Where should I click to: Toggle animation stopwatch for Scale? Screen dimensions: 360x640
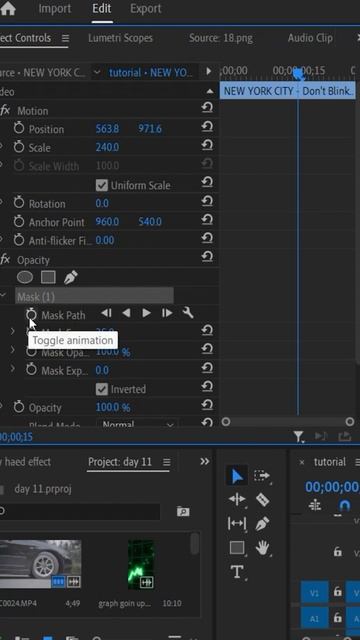point(19,147)
